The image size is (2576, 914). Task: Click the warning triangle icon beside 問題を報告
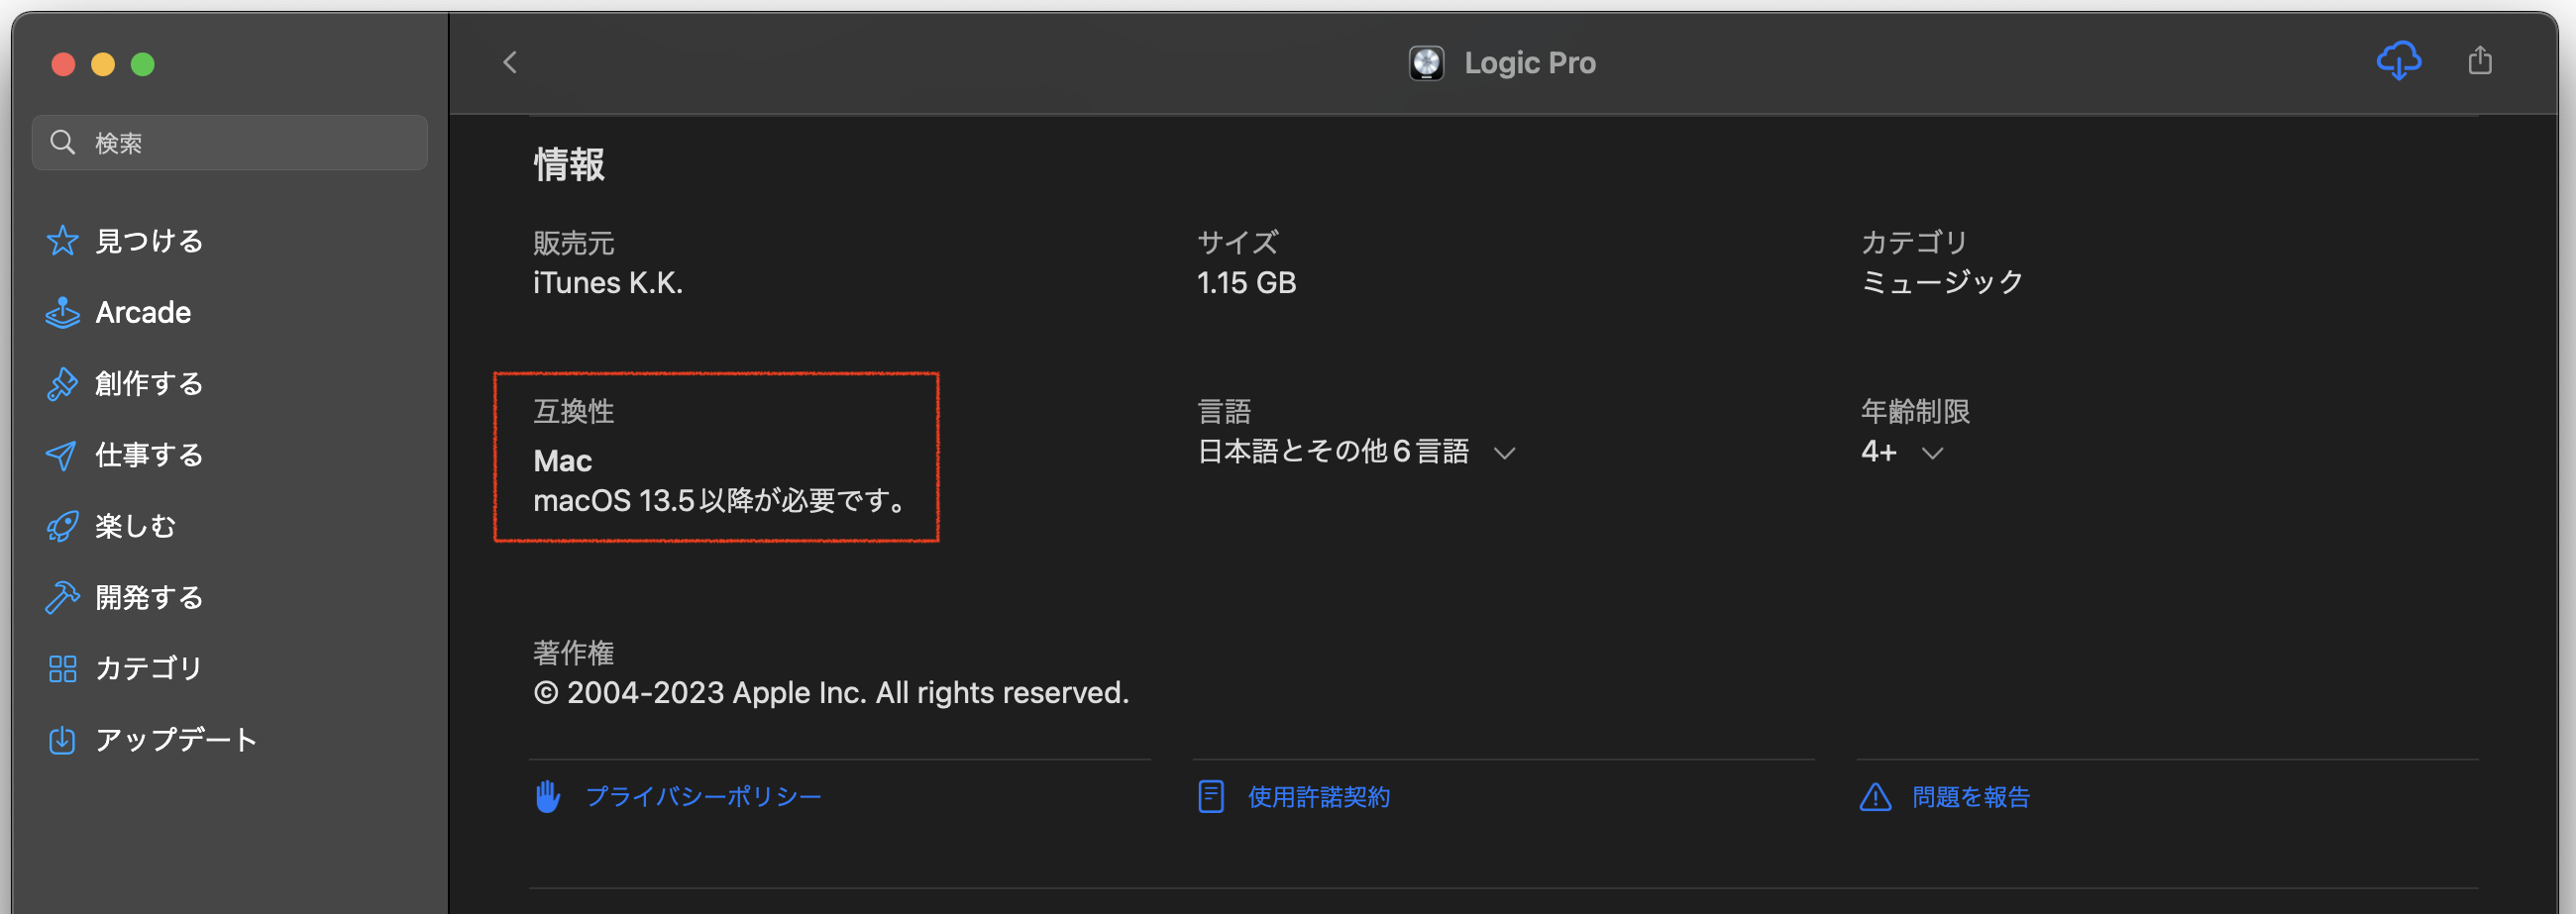(x=1875, y=797)
